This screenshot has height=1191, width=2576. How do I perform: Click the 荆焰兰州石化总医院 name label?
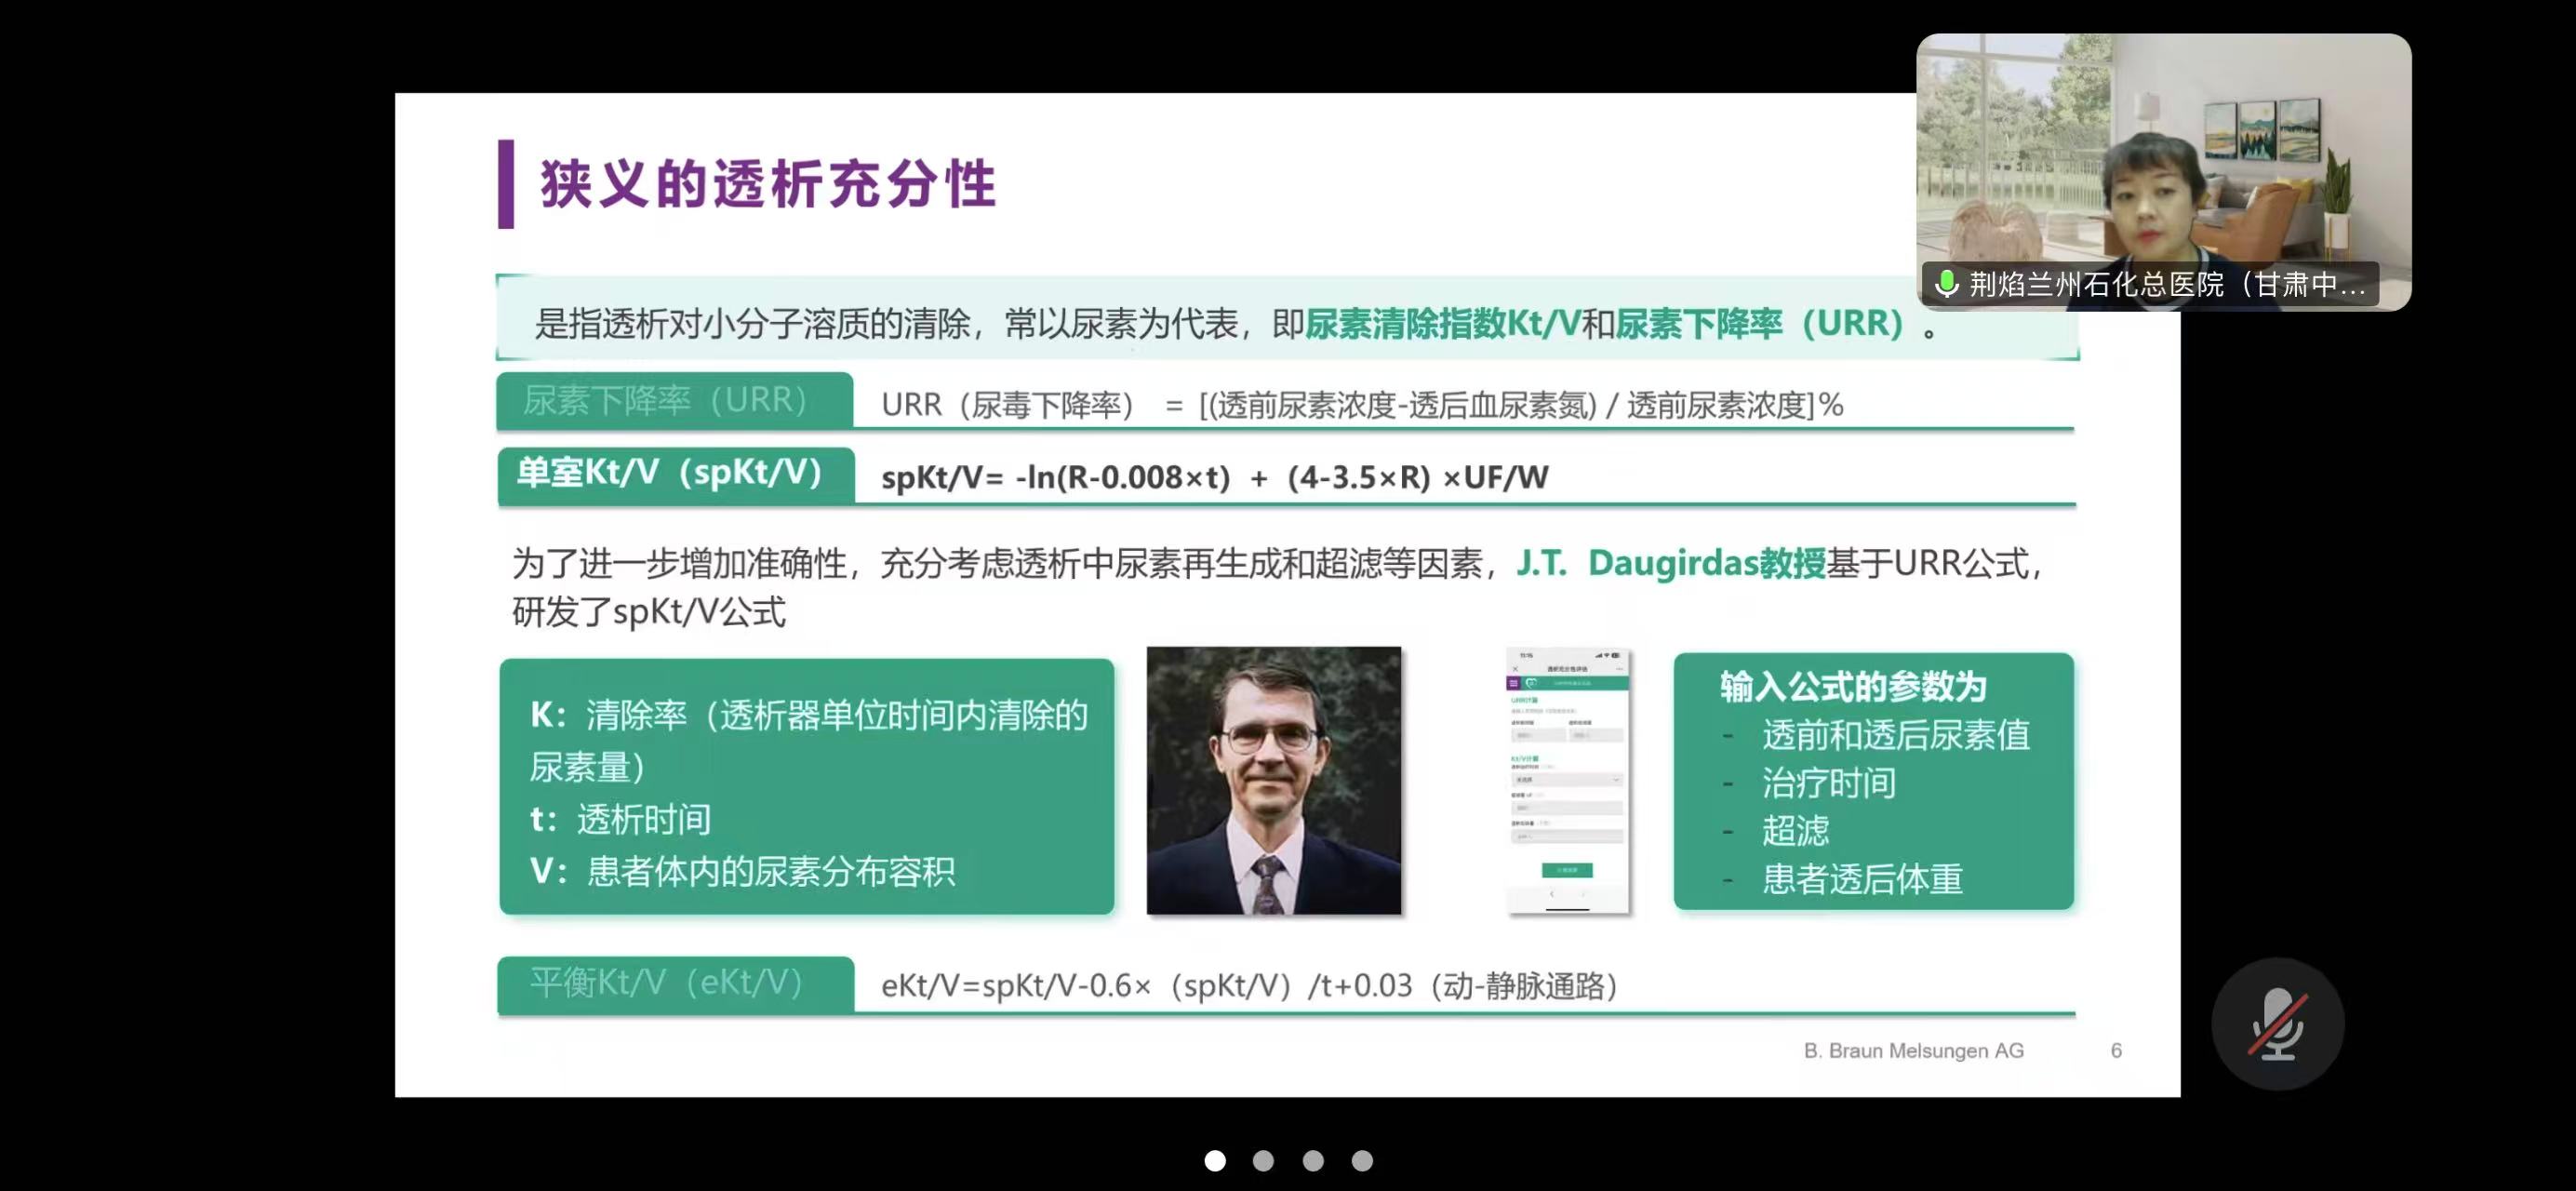pos(2166,285)
